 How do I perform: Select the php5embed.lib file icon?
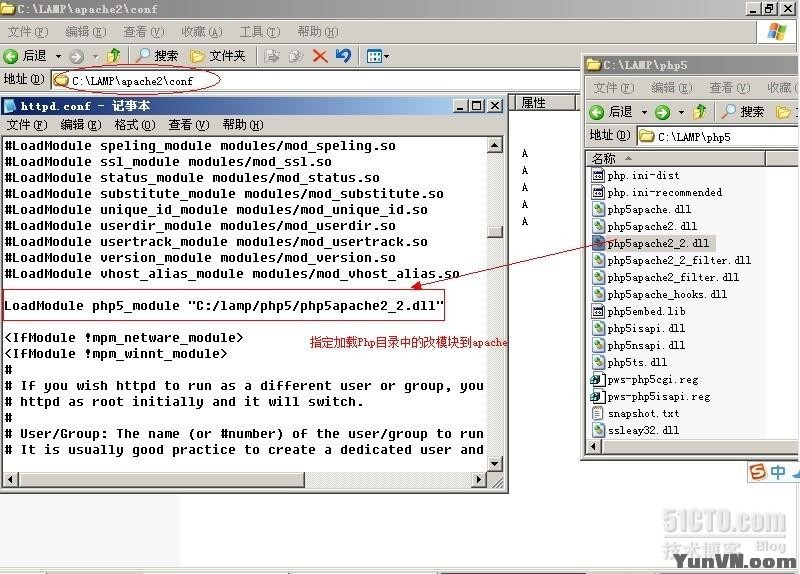point(597,311)
